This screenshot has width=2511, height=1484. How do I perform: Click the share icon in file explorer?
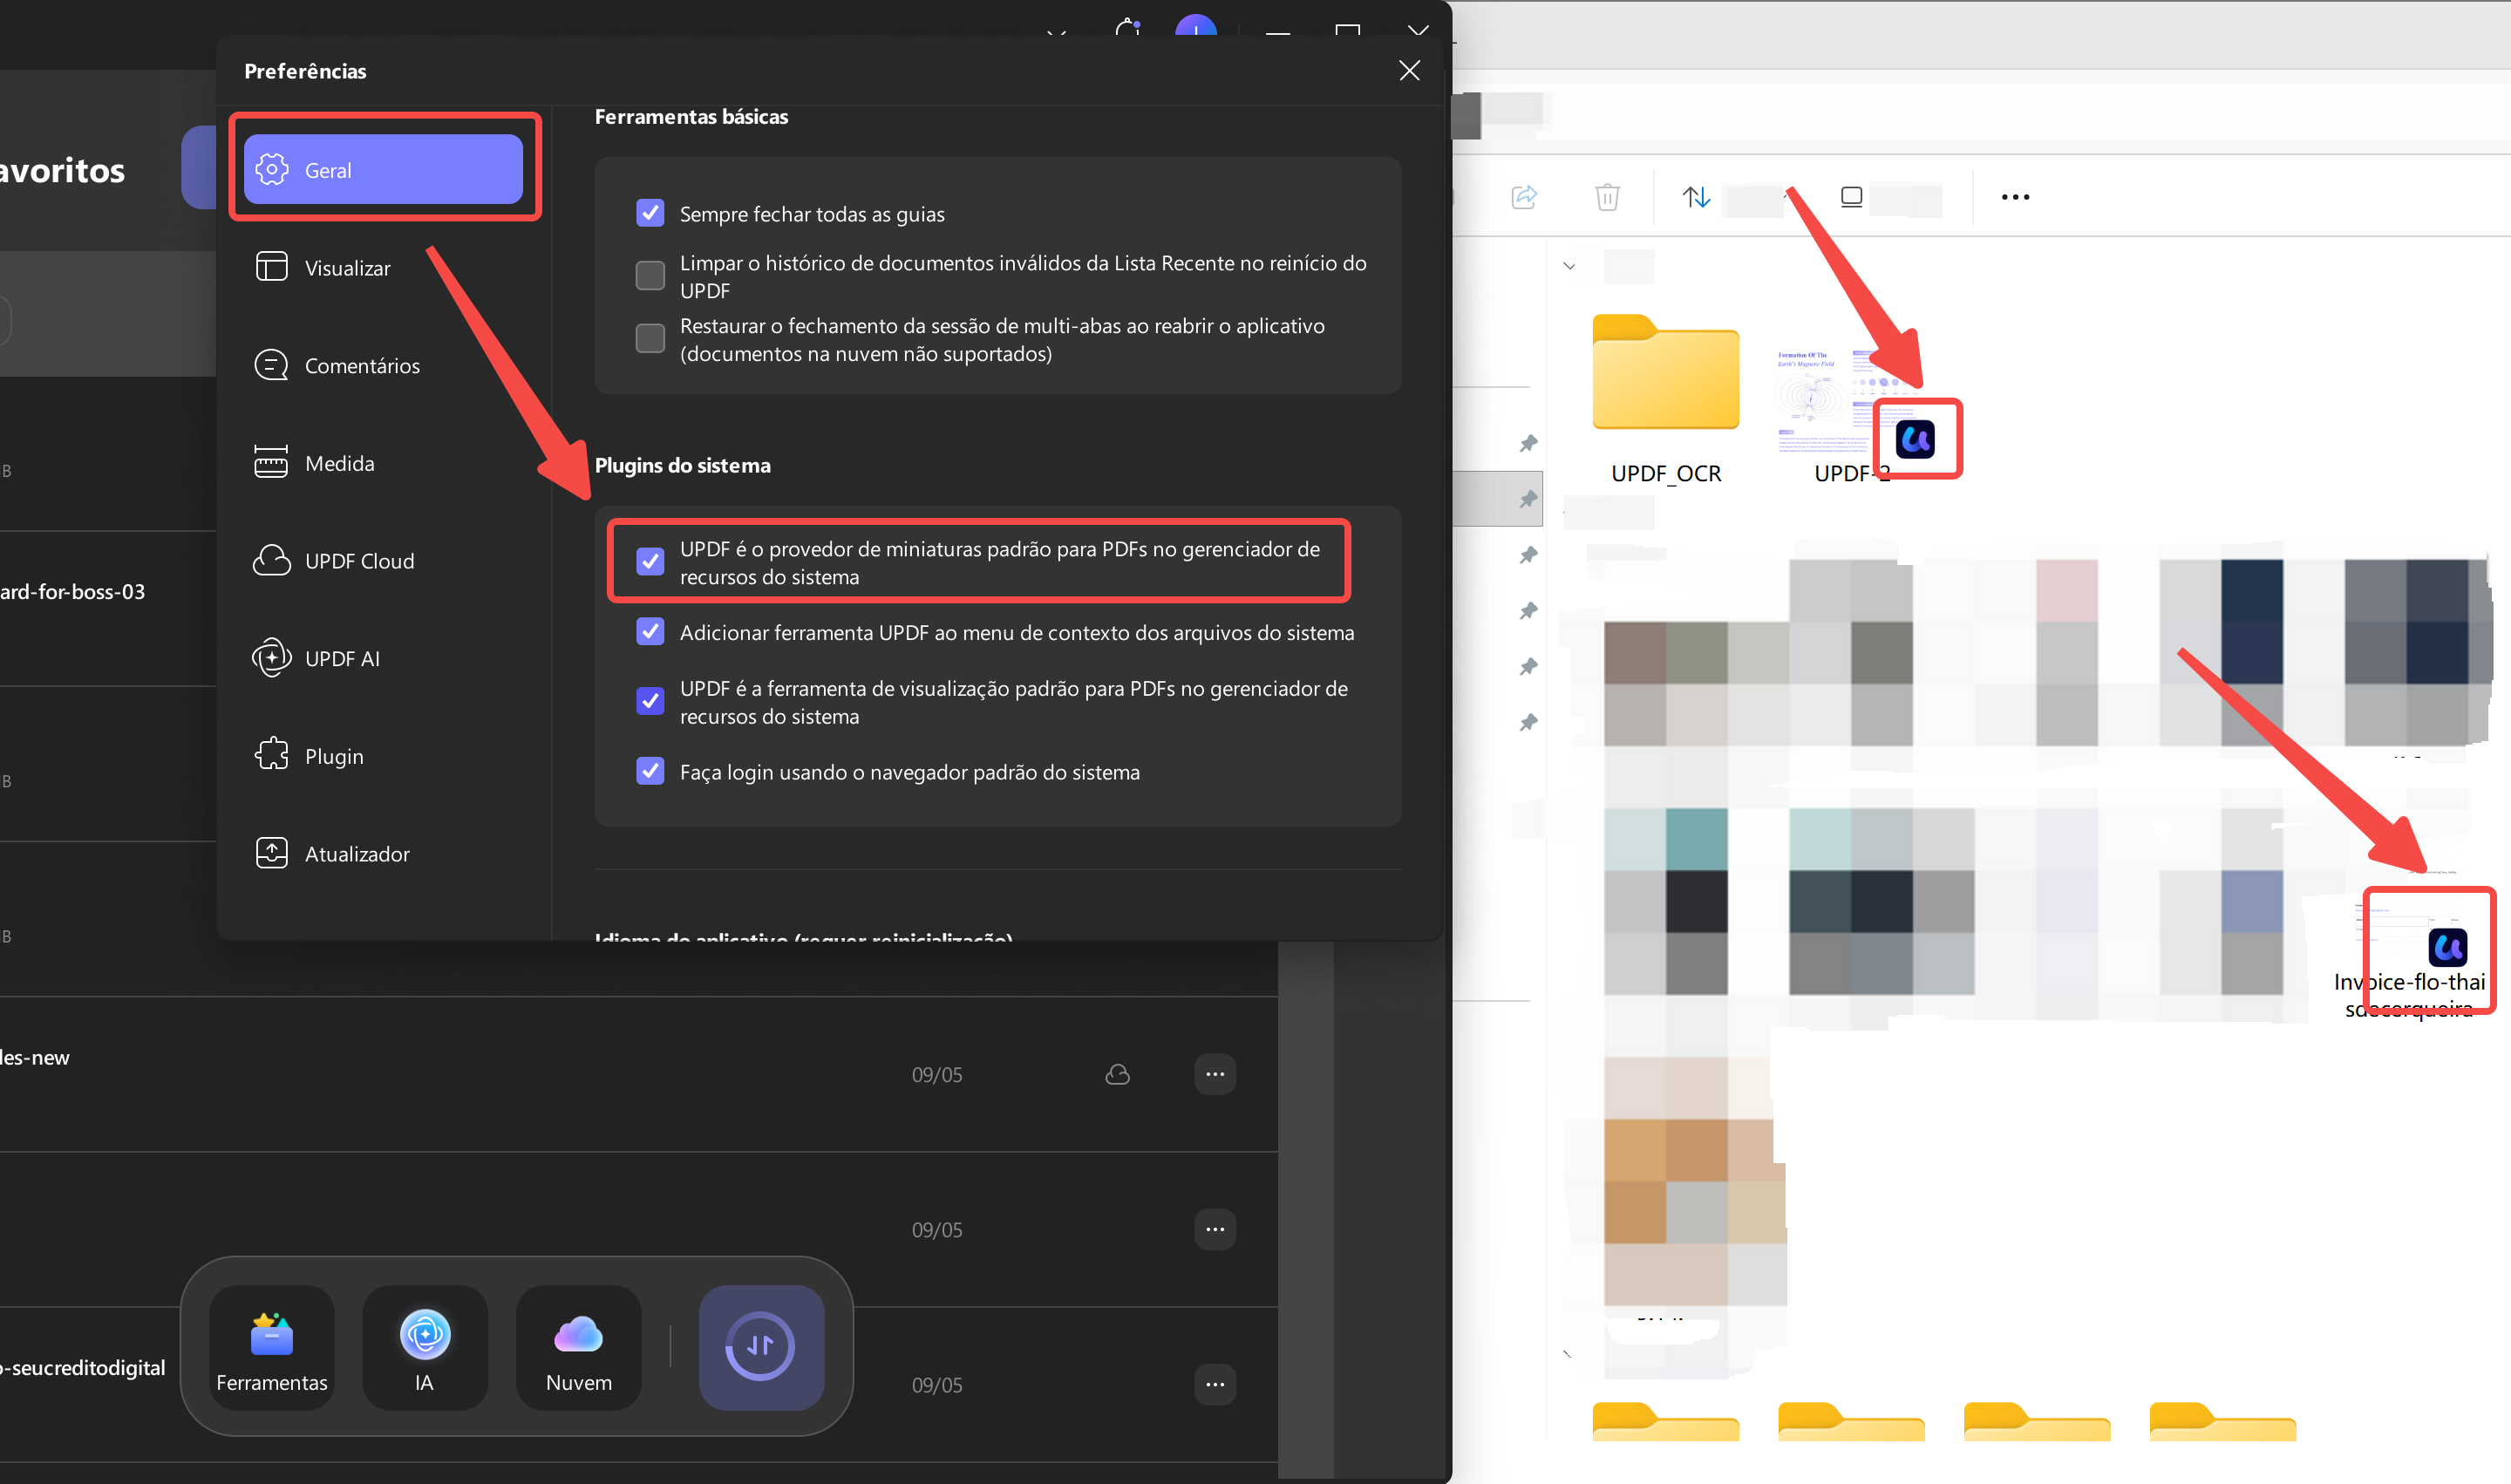(1524, 196)
